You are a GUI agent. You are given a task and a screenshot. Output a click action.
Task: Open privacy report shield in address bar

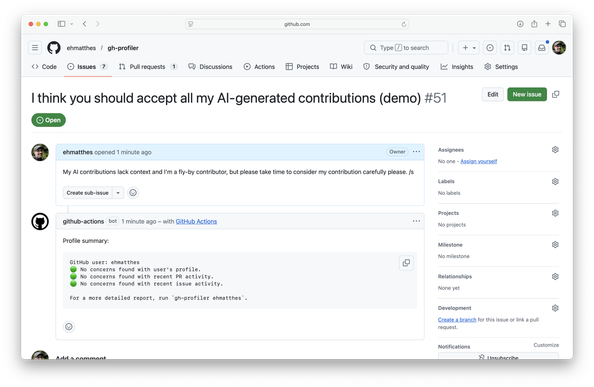pos(191,24)
